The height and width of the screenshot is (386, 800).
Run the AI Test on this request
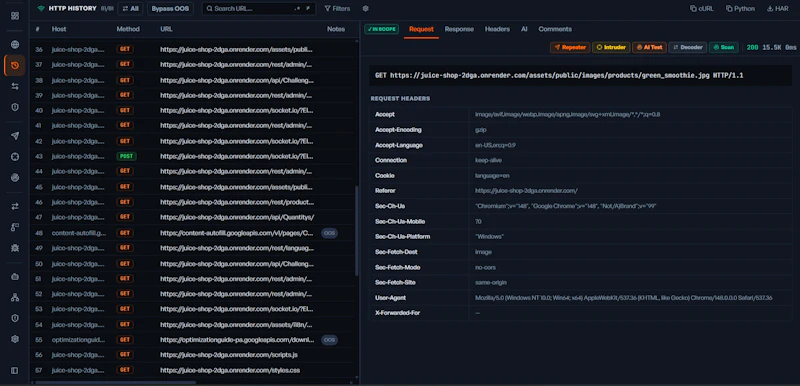(x=649, y=47)
